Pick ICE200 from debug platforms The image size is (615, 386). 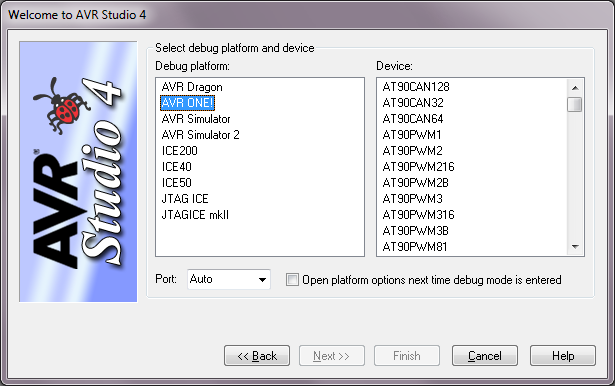click(180, 151)
